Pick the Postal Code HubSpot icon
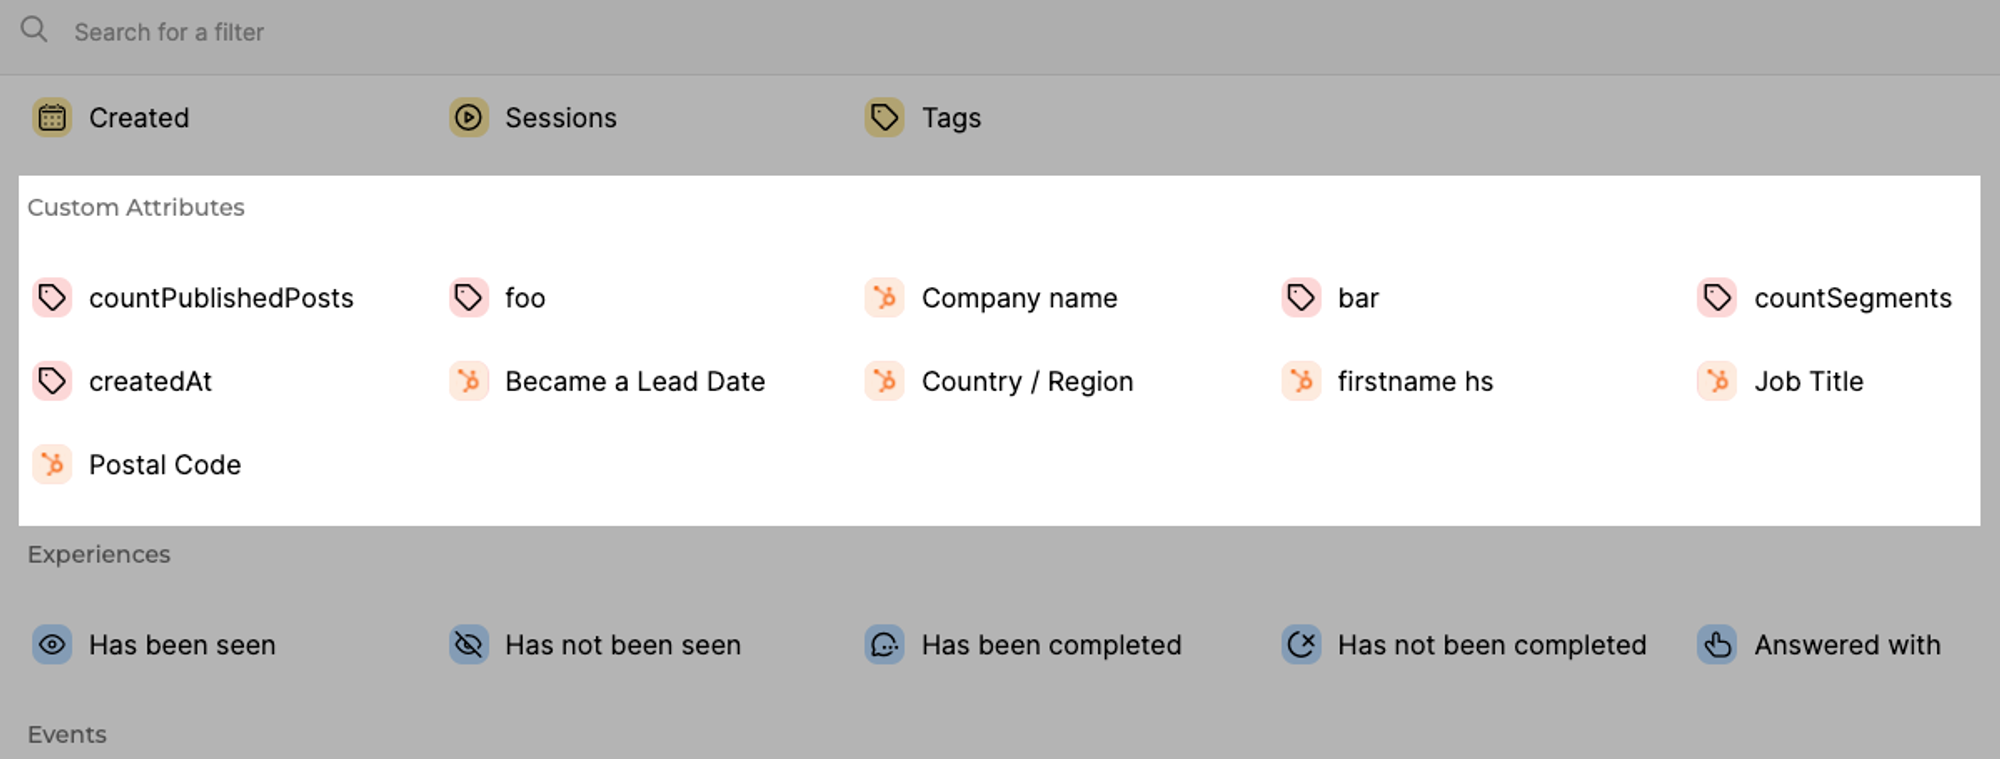The width and height of the screenshot is (2000, 759). coord(52,465)
